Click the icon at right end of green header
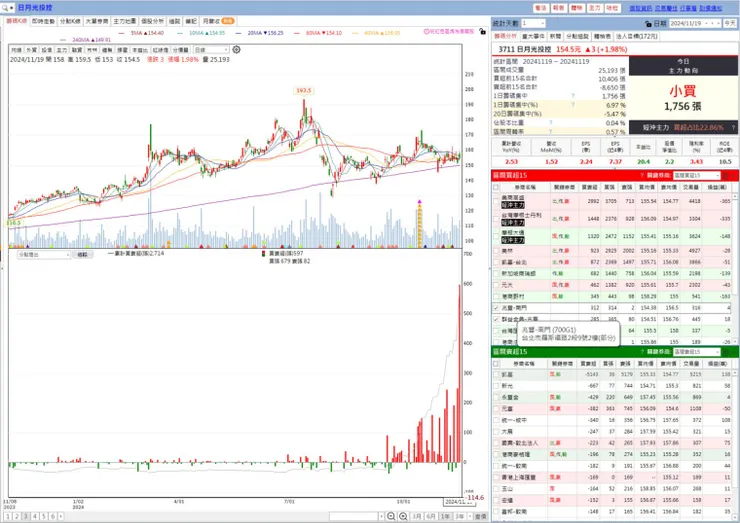 tap(726, 352)
